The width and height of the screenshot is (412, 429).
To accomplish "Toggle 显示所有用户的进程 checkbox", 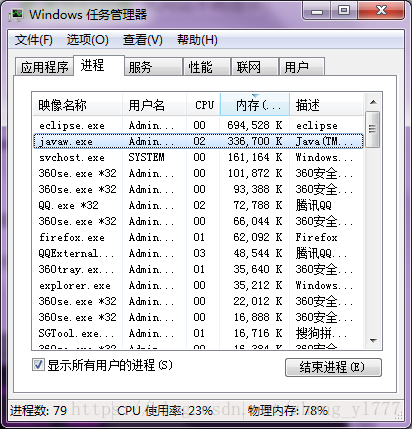I will tap(38, 364).
